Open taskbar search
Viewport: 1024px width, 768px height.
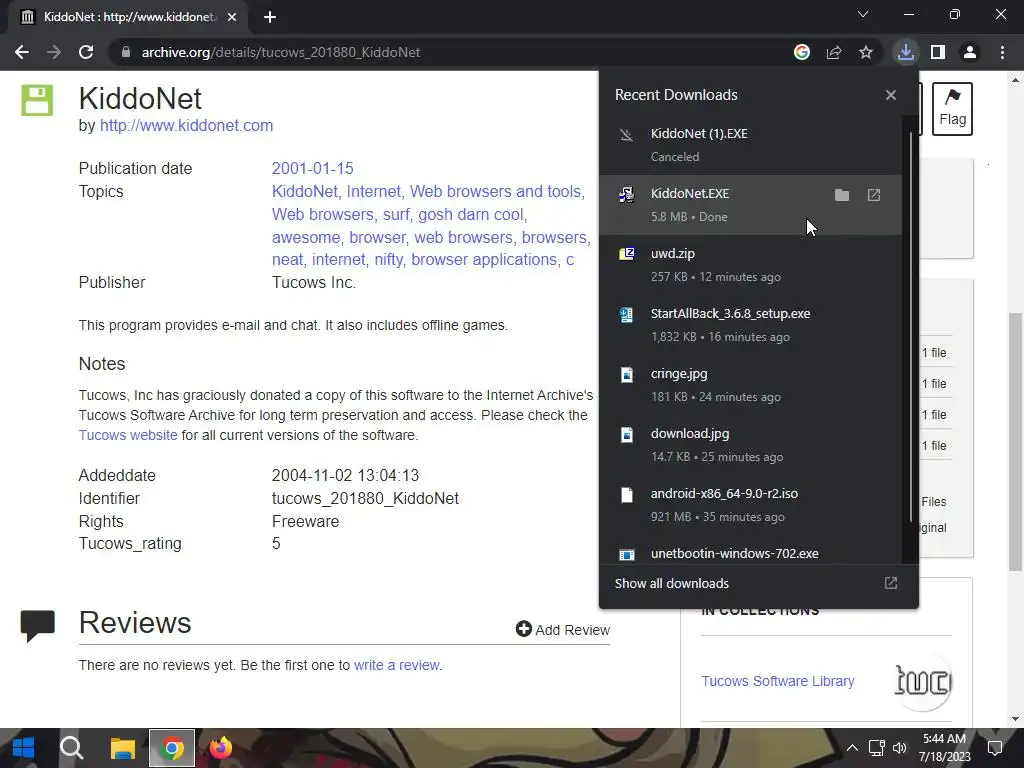click(x=71, y=748)
